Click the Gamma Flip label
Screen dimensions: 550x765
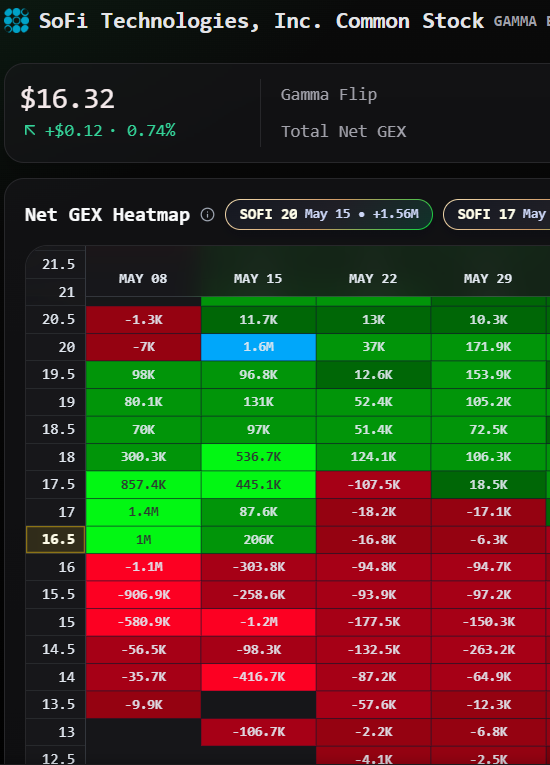[329, 95]
